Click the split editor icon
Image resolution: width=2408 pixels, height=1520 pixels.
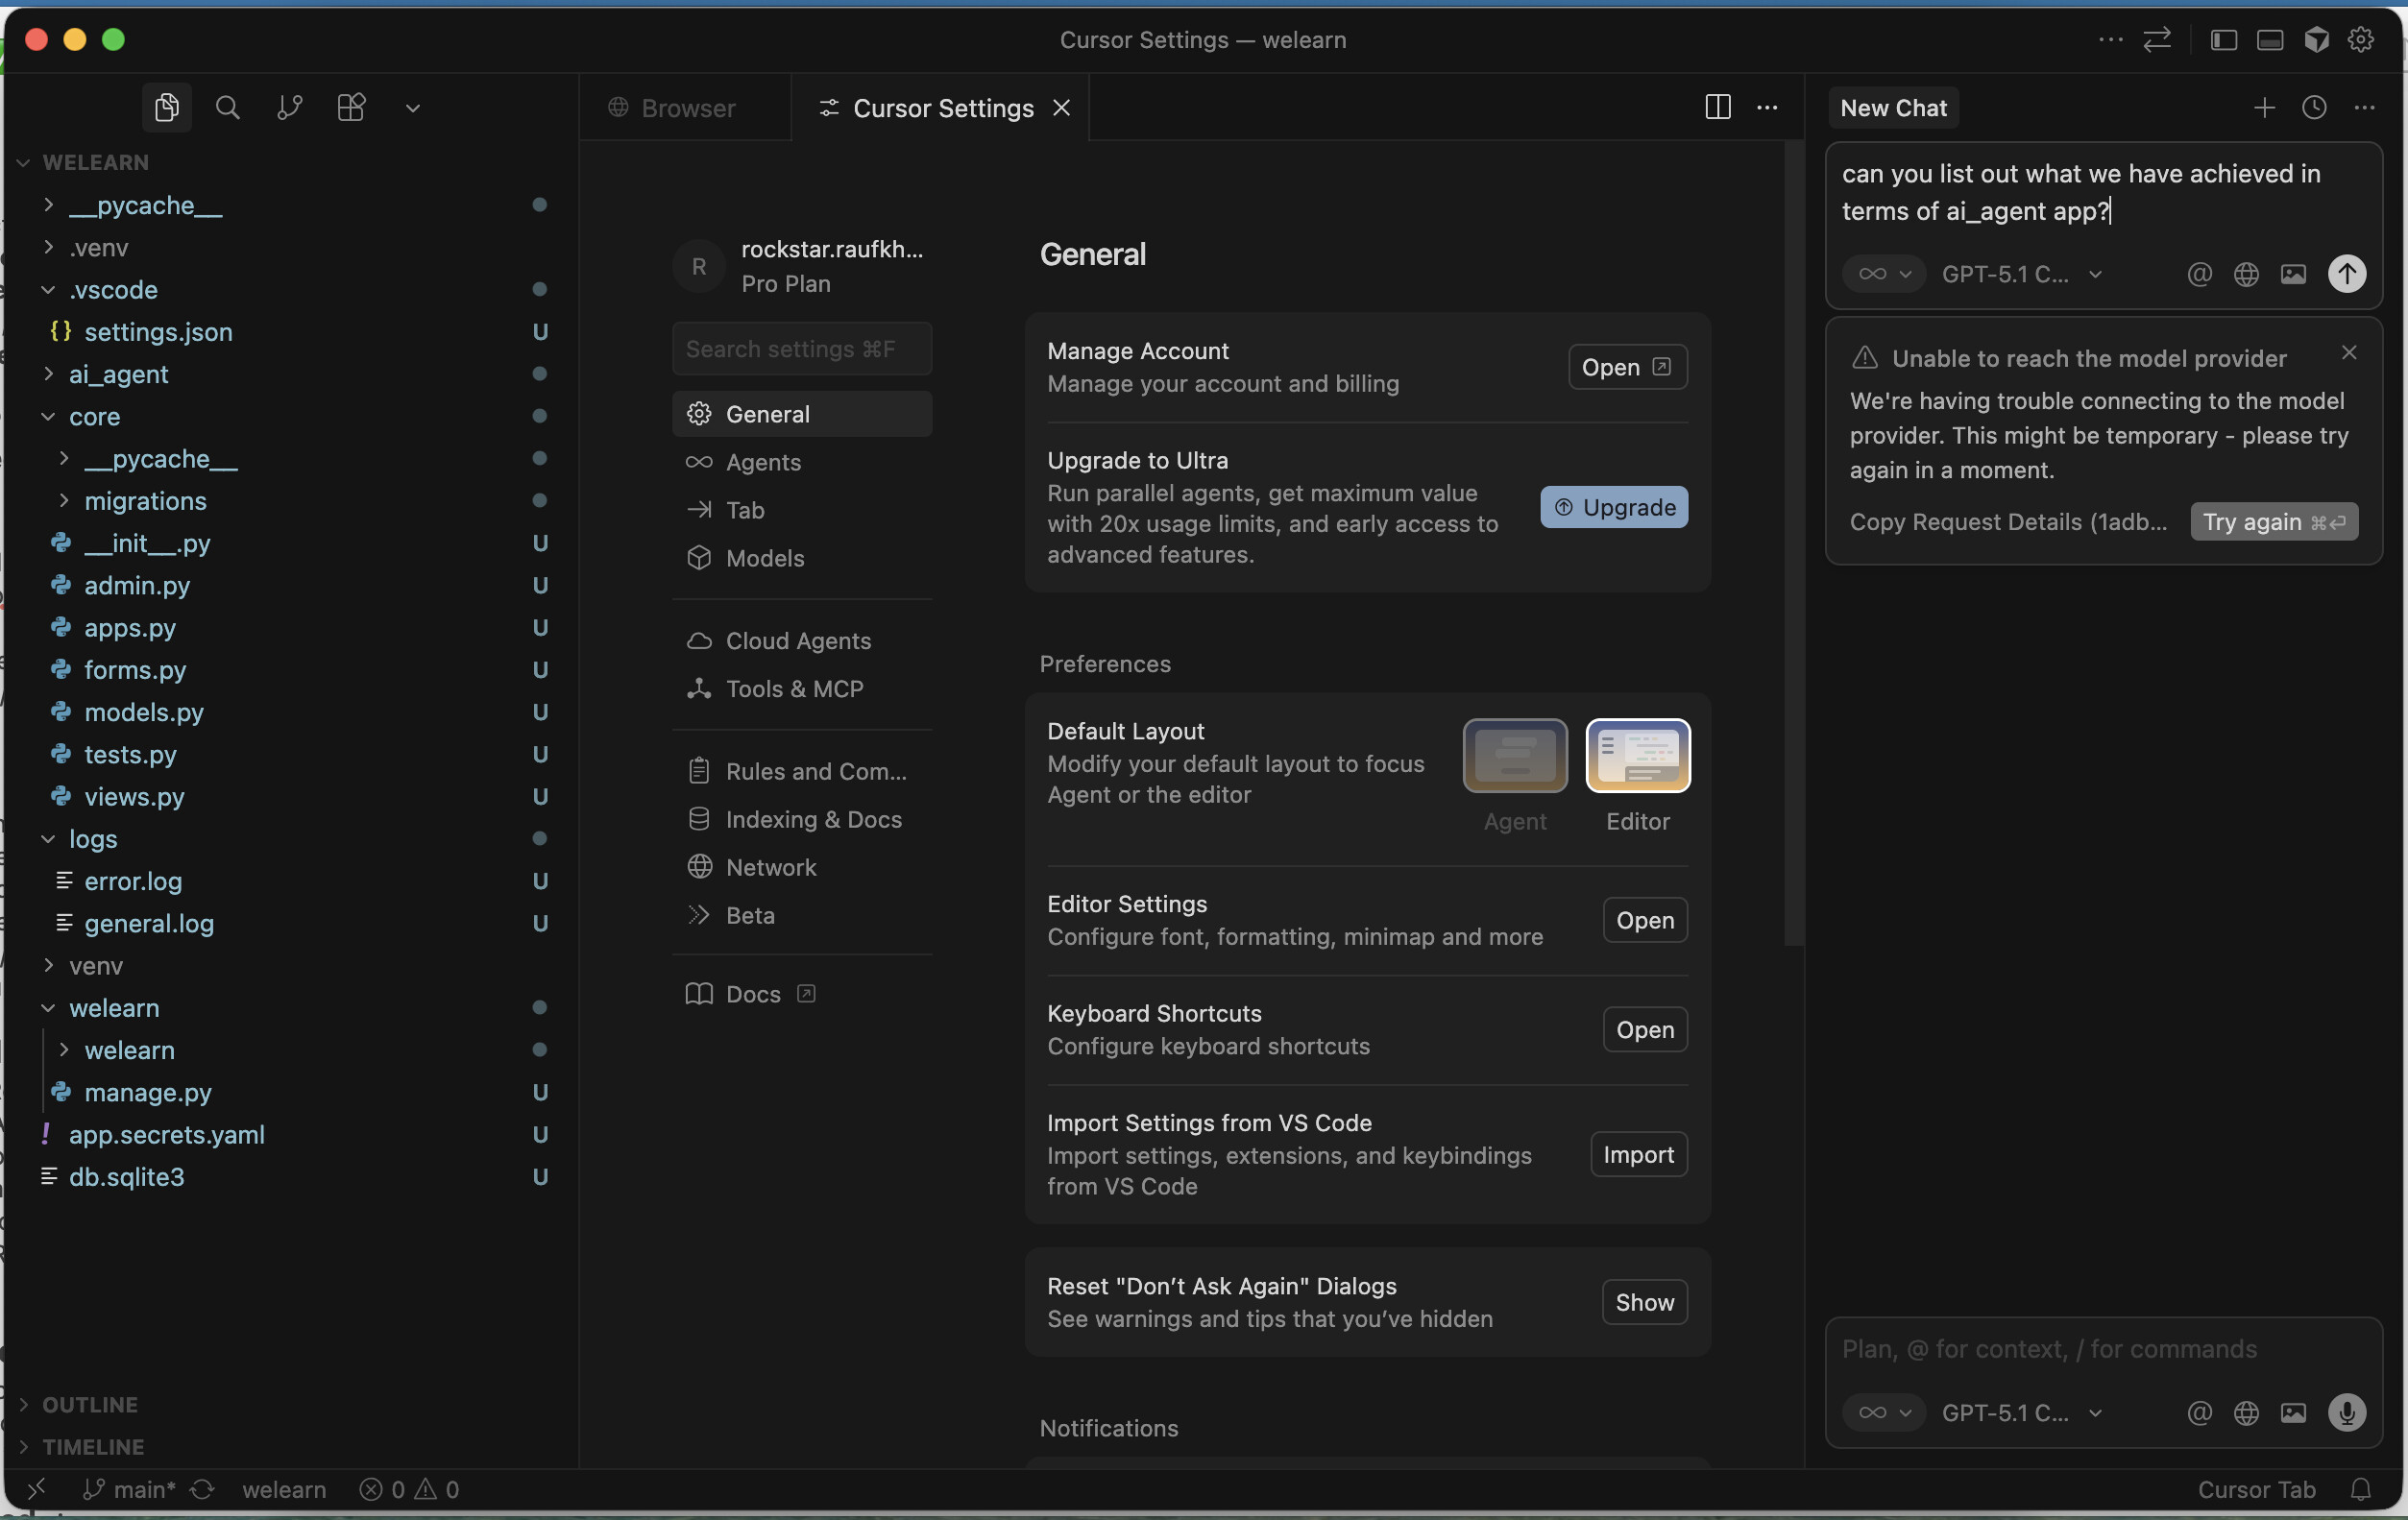[1717, 107]
